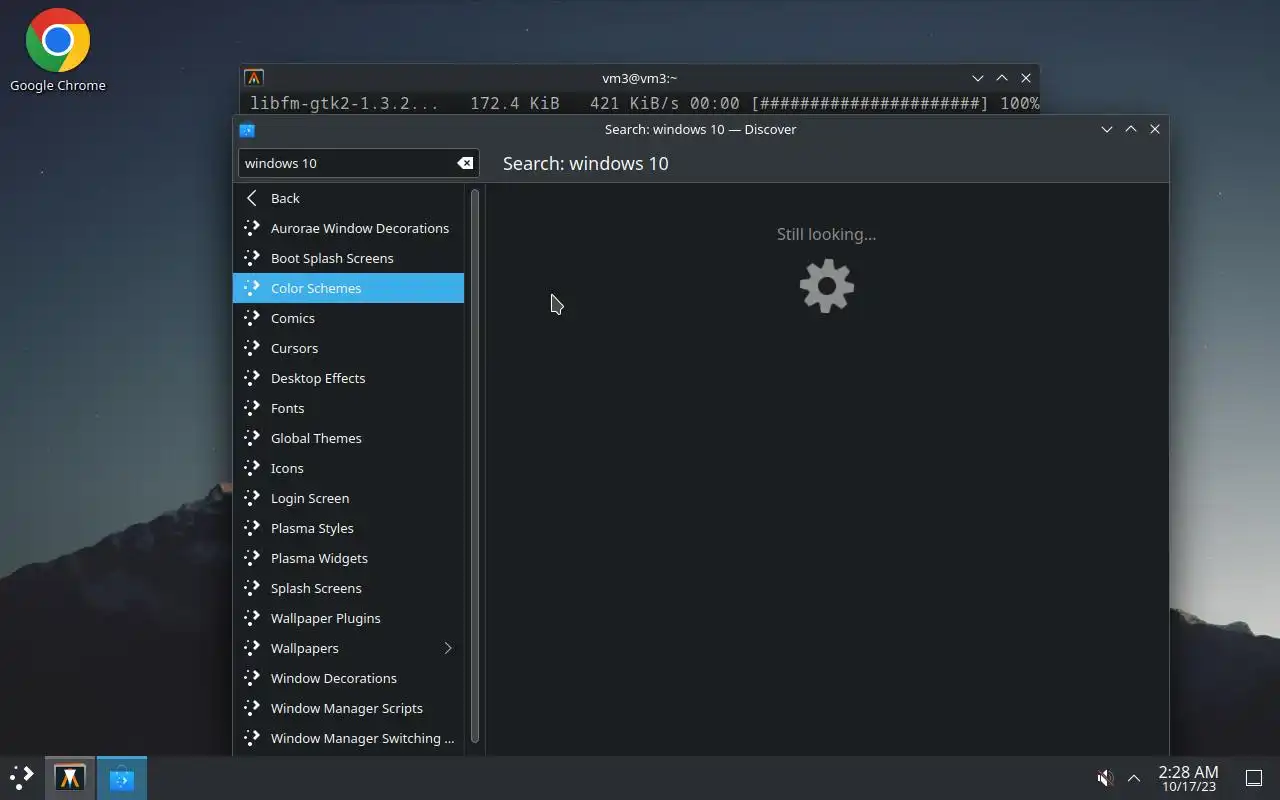This screenshot has width=1280, height=800.
Task: Maximize the Discover window
Action: (x=1131, y=129)
